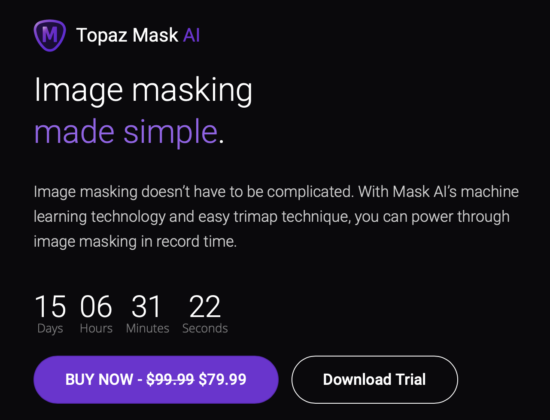Click the 22 seconds countdown number
The height and width of the screenshot is (420, 550).
(205, 307)
